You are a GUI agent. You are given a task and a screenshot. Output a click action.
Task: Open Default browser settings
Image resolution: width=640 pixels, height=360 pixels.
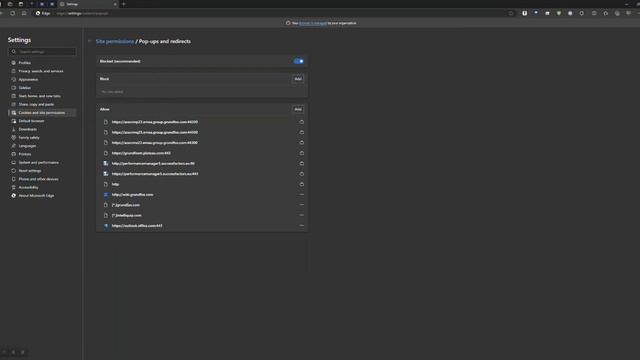click(31, 121)
